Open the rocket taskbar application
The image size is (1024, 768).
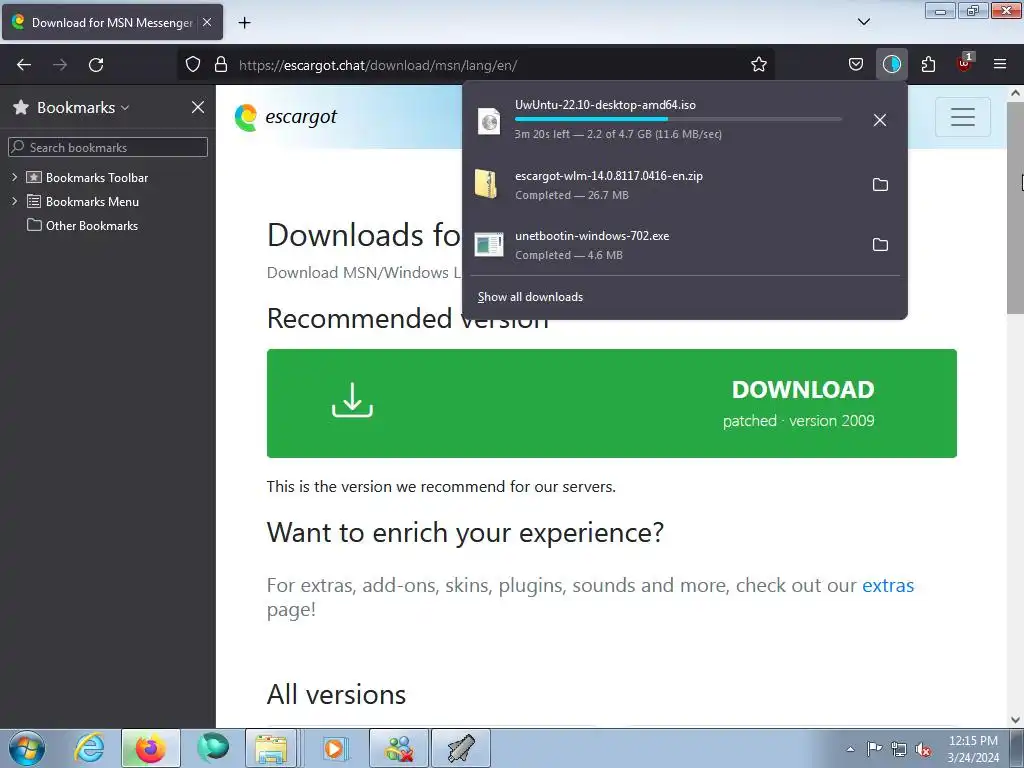[461, 748]
